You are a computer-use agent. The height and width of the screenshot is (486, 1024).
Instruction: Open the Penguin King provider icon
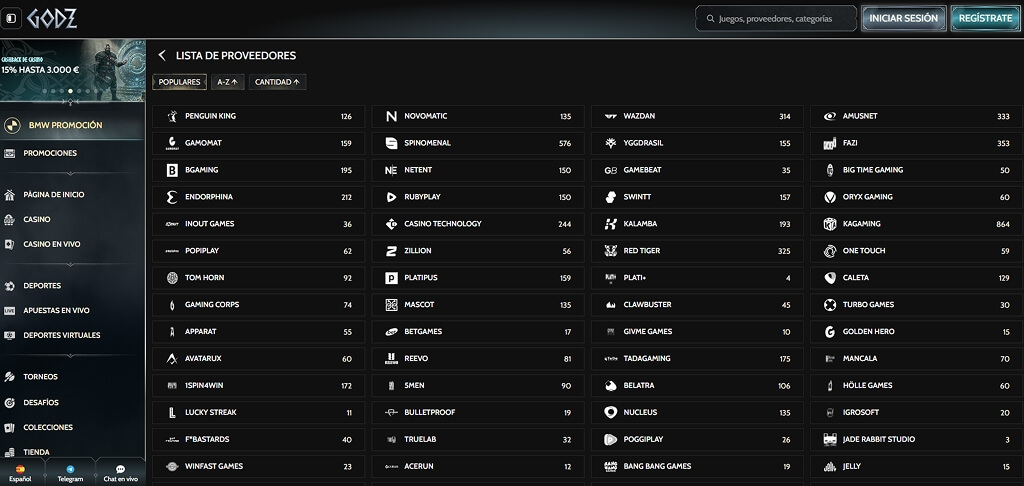(x=172, y=116)
